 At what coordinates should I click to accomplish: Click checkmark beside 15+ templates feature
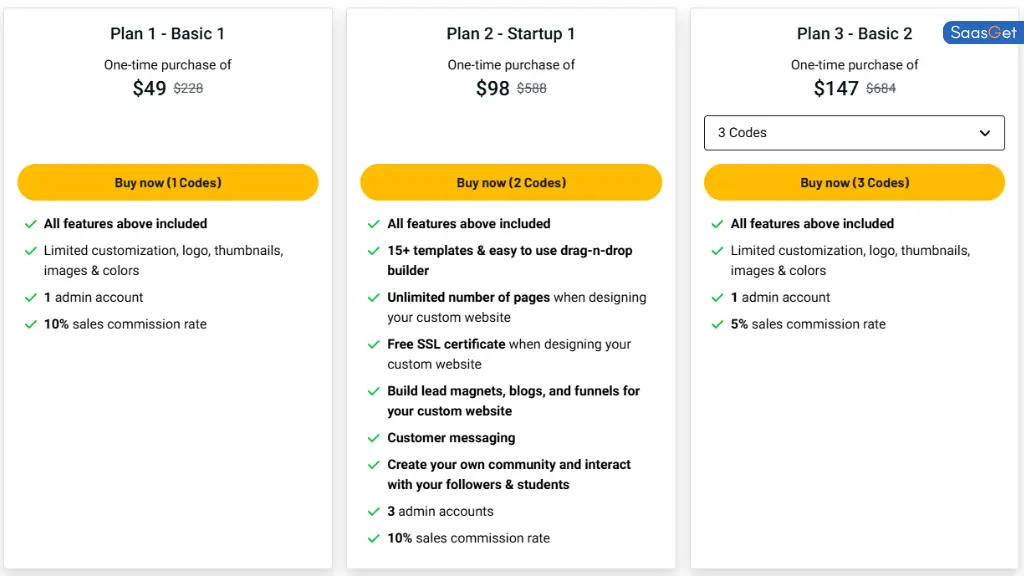374,251
